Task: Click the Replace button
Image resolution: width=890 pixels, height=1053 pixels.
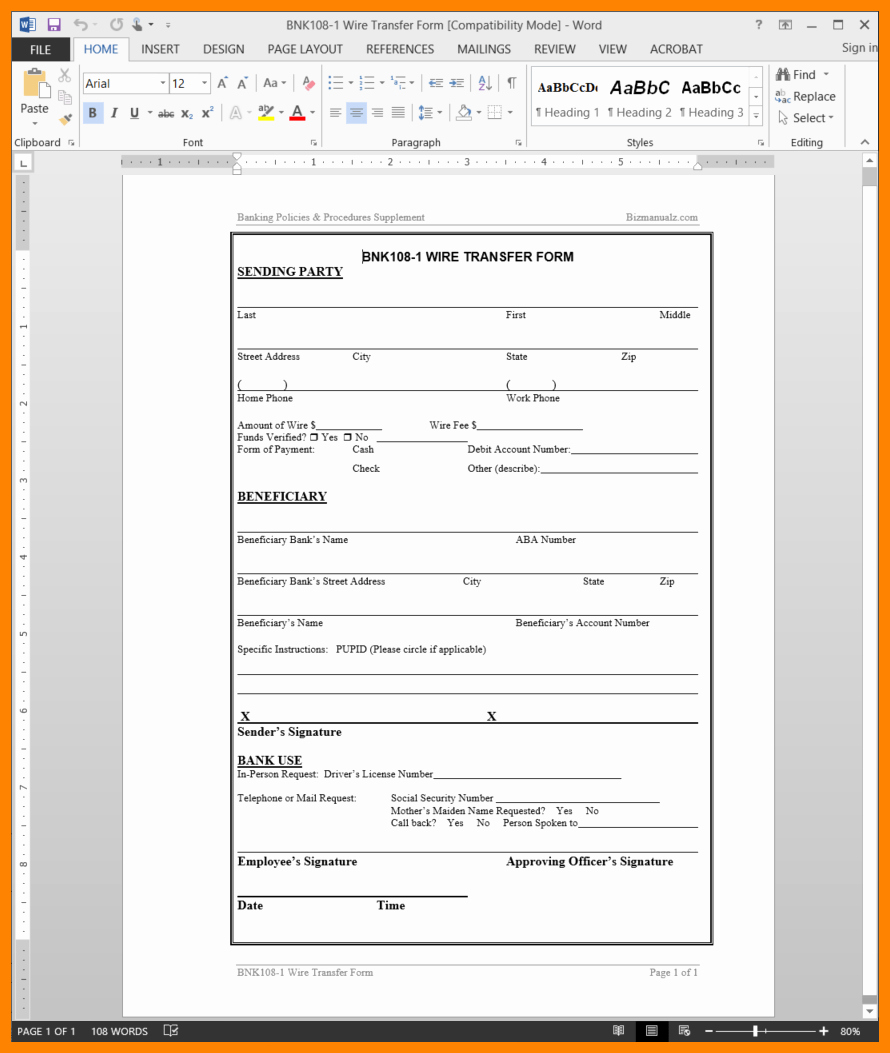Action: pos(805,97)
